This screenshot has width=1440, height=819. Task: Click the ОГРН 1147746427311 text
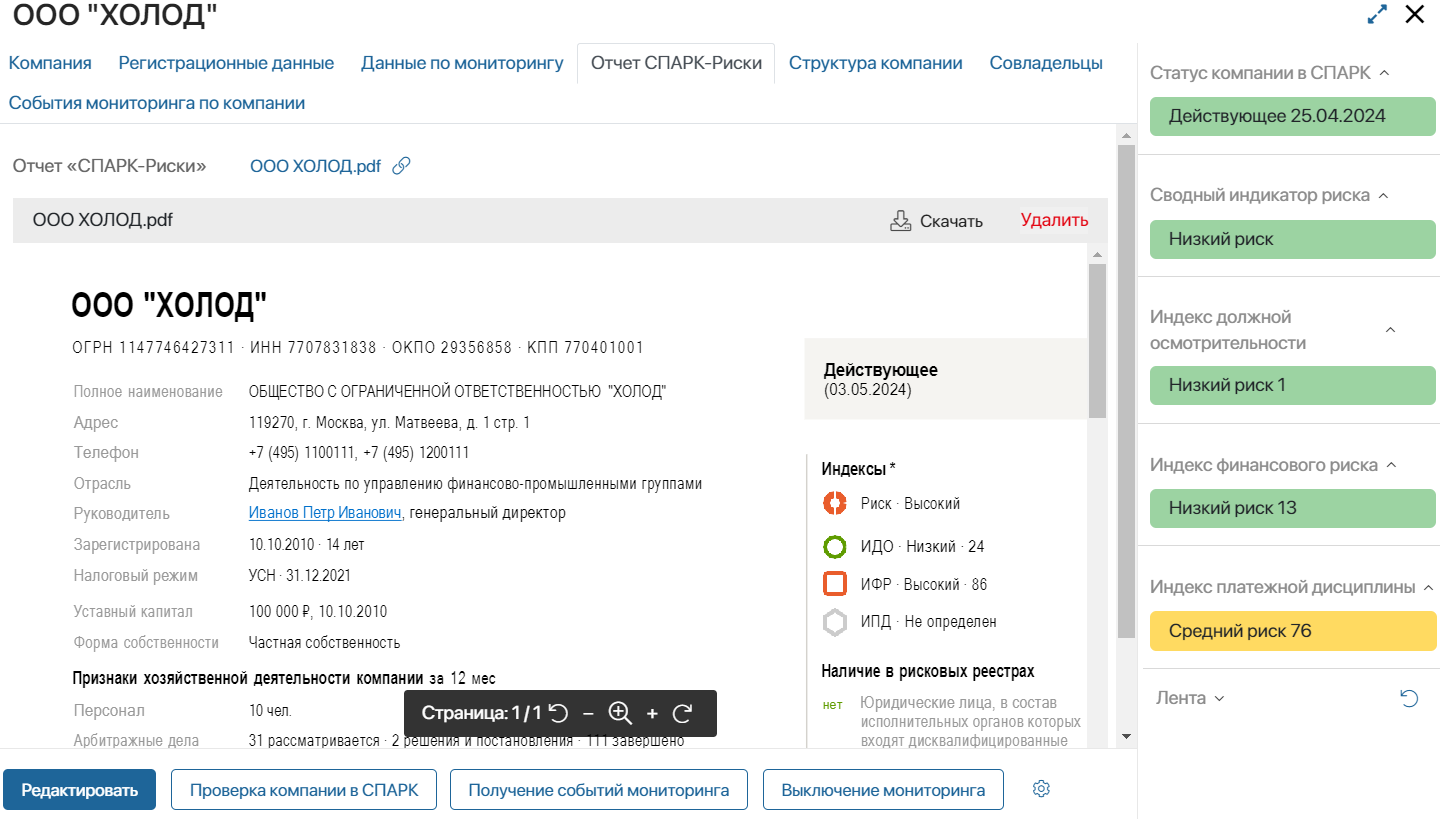click(x=153, y=348)
